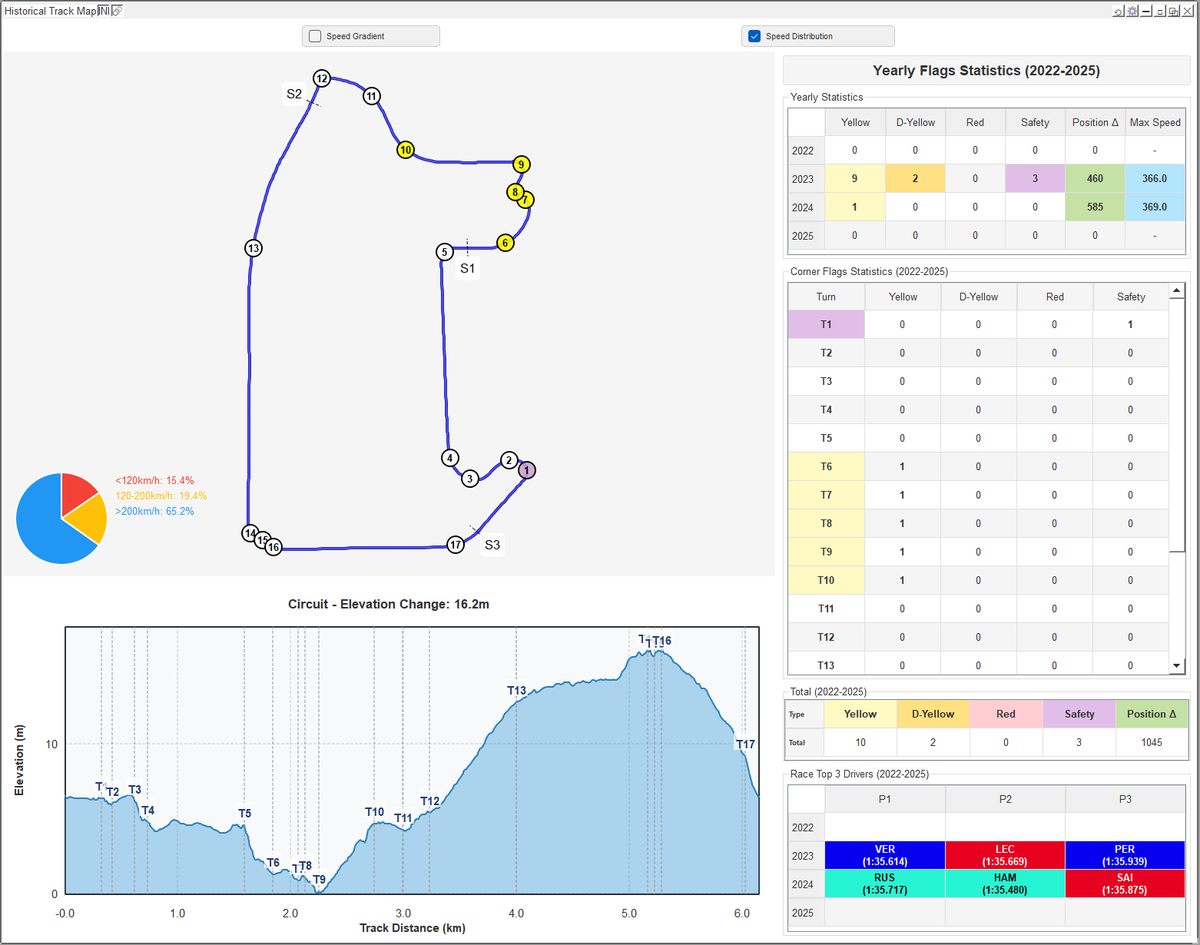Click the S3 sector label on track
The image size is (1200, 945).
(x=493, y=545)
